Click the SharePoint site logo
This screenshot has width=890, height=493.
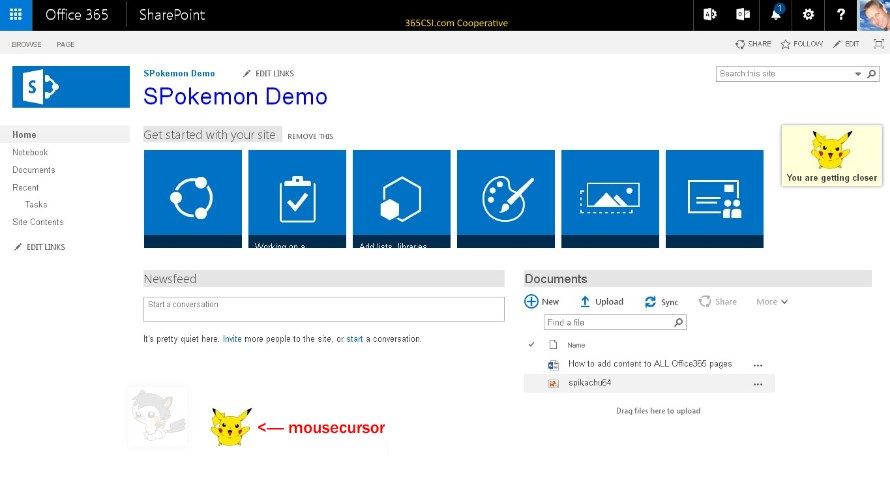(71, 87)
